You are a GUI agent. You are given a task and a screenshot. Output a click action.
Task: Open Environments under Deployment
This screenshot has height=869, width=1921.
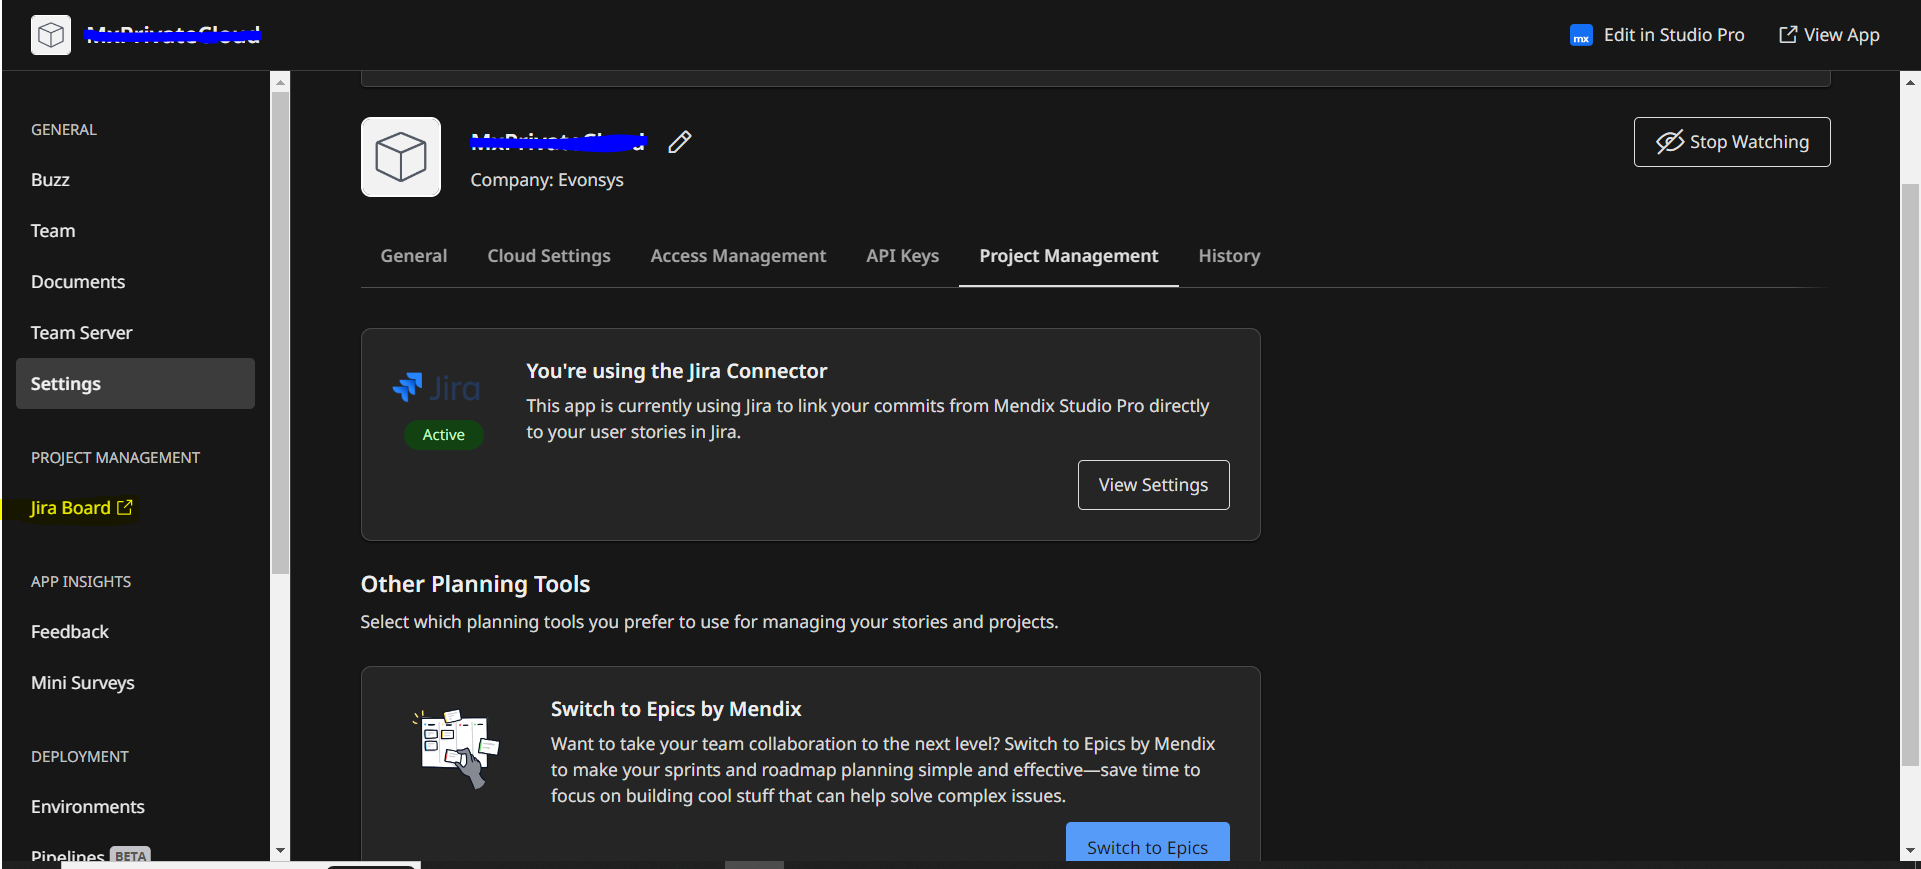pos(88,807)
